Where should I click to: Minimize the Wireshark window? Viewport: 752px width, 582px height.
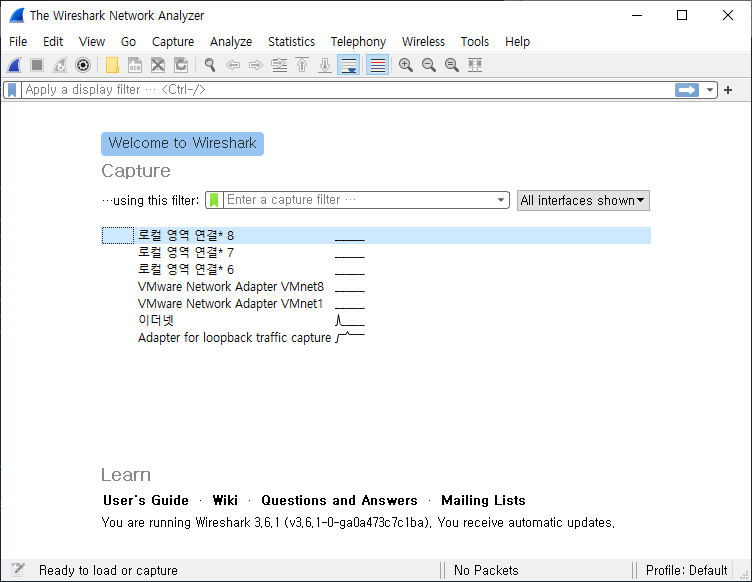click(636, 15)
